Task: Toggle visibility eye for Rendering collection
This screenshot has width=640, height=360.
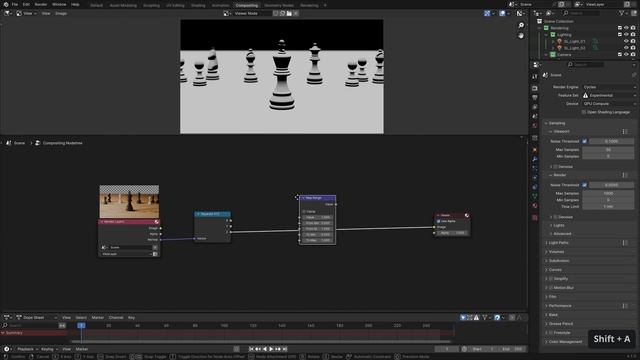Action: coord(626,28)
